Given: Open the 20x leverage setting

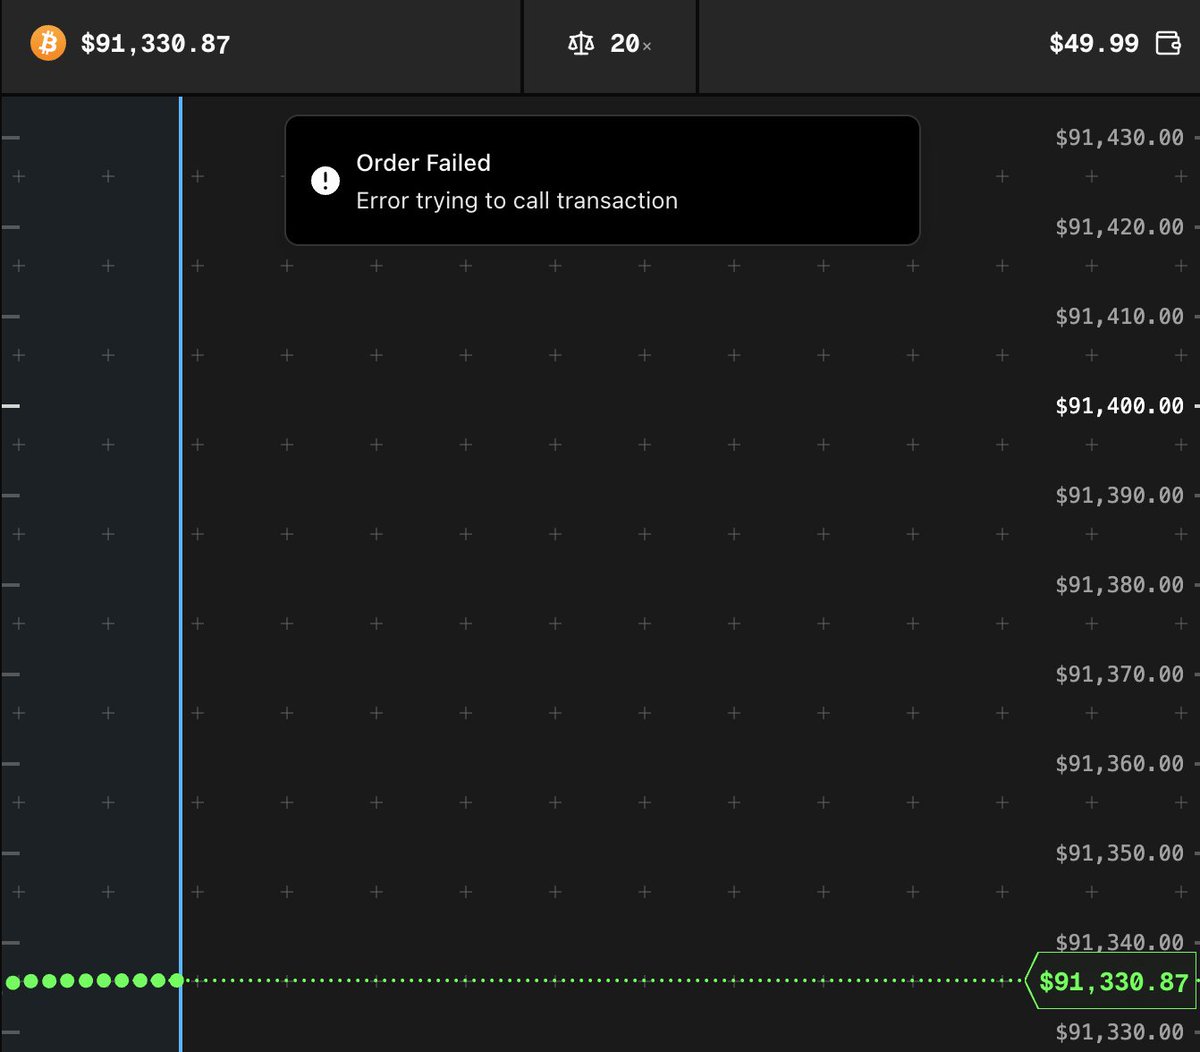Looking at the screenshot, I should 610,46.
